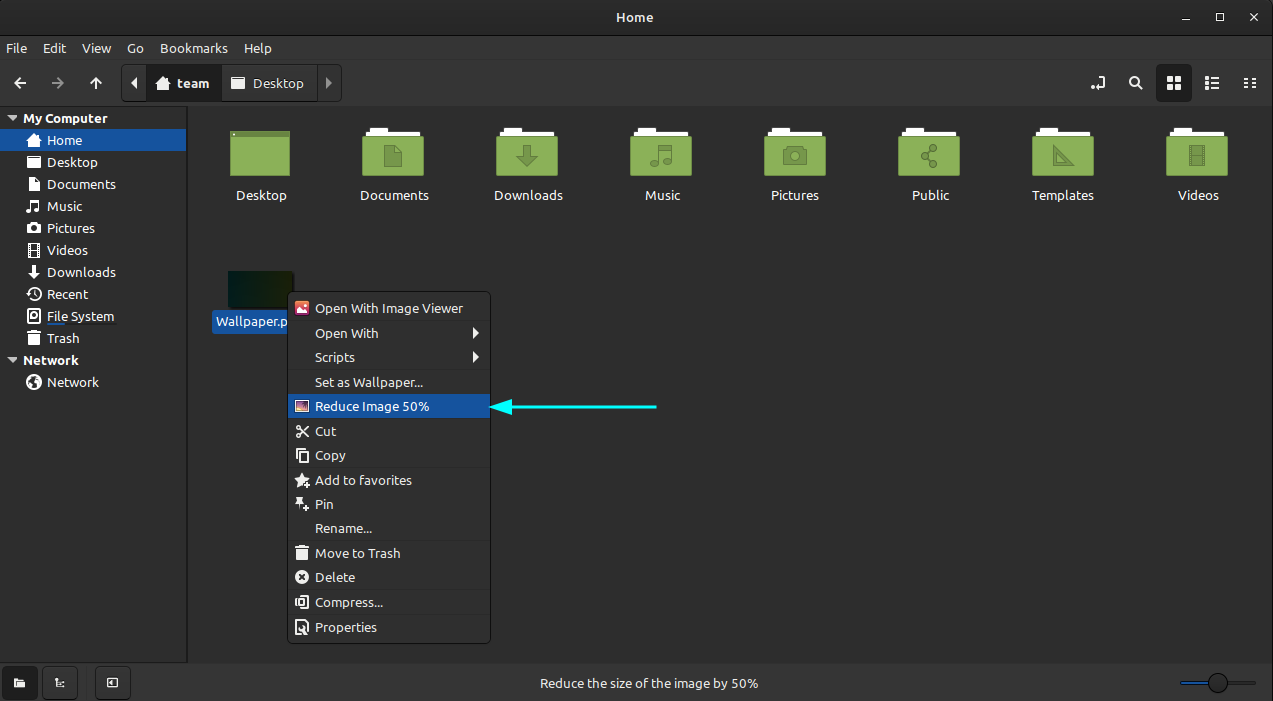1273x701 pixels.
Task: Open the Bookmarks menu
Action: click(193, 48)
